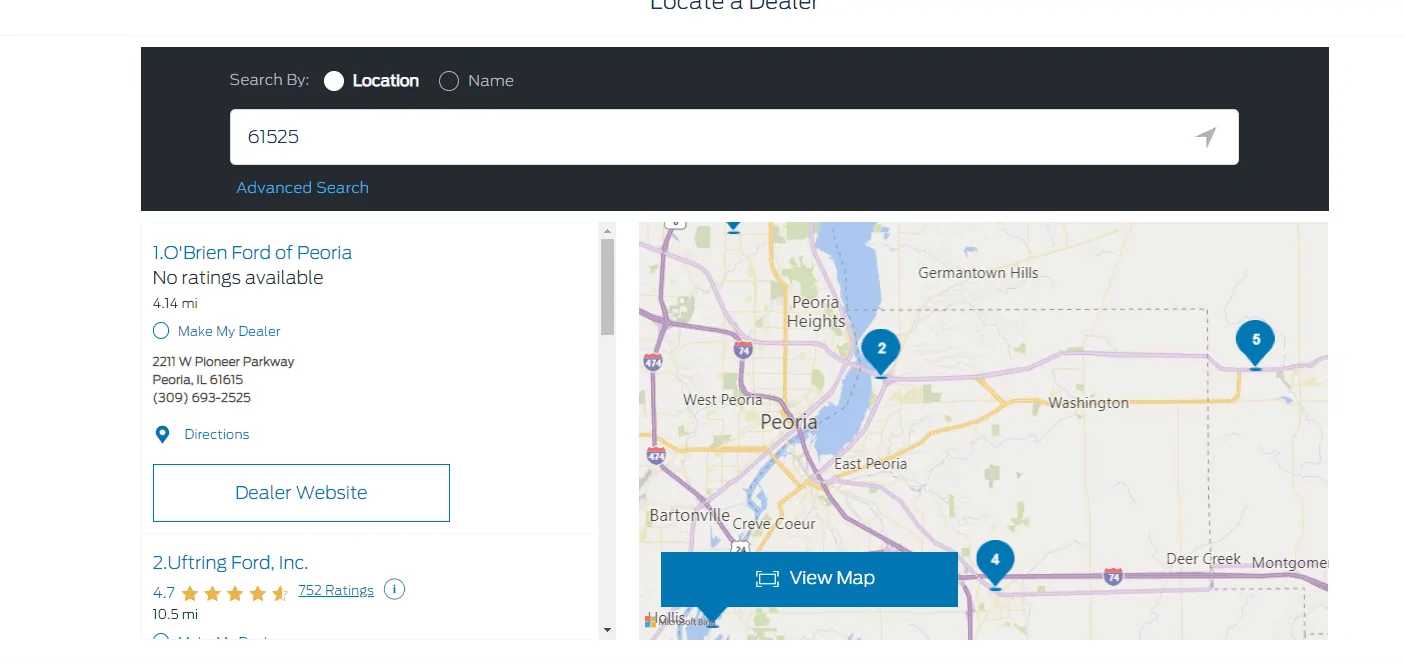Screen dimensions: 1404x665
Task: Click the dealer list scrollbar thumb
Action: [x=607, y=287]
